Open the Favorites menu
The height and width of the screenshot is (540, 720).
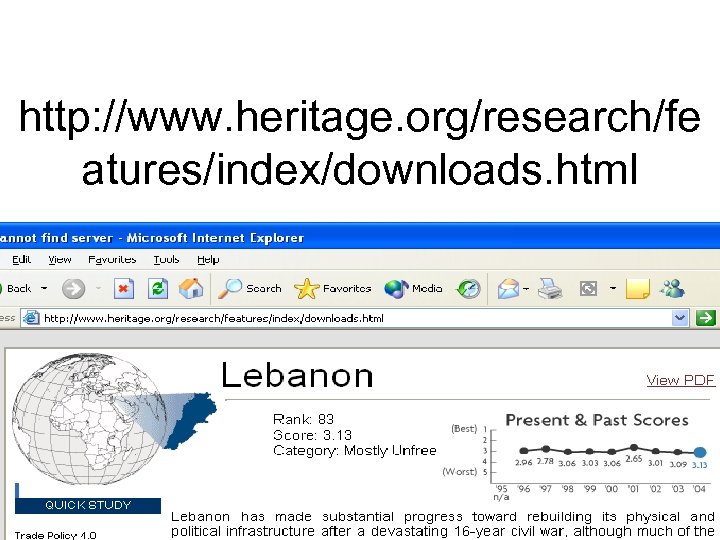click(112, 260)
